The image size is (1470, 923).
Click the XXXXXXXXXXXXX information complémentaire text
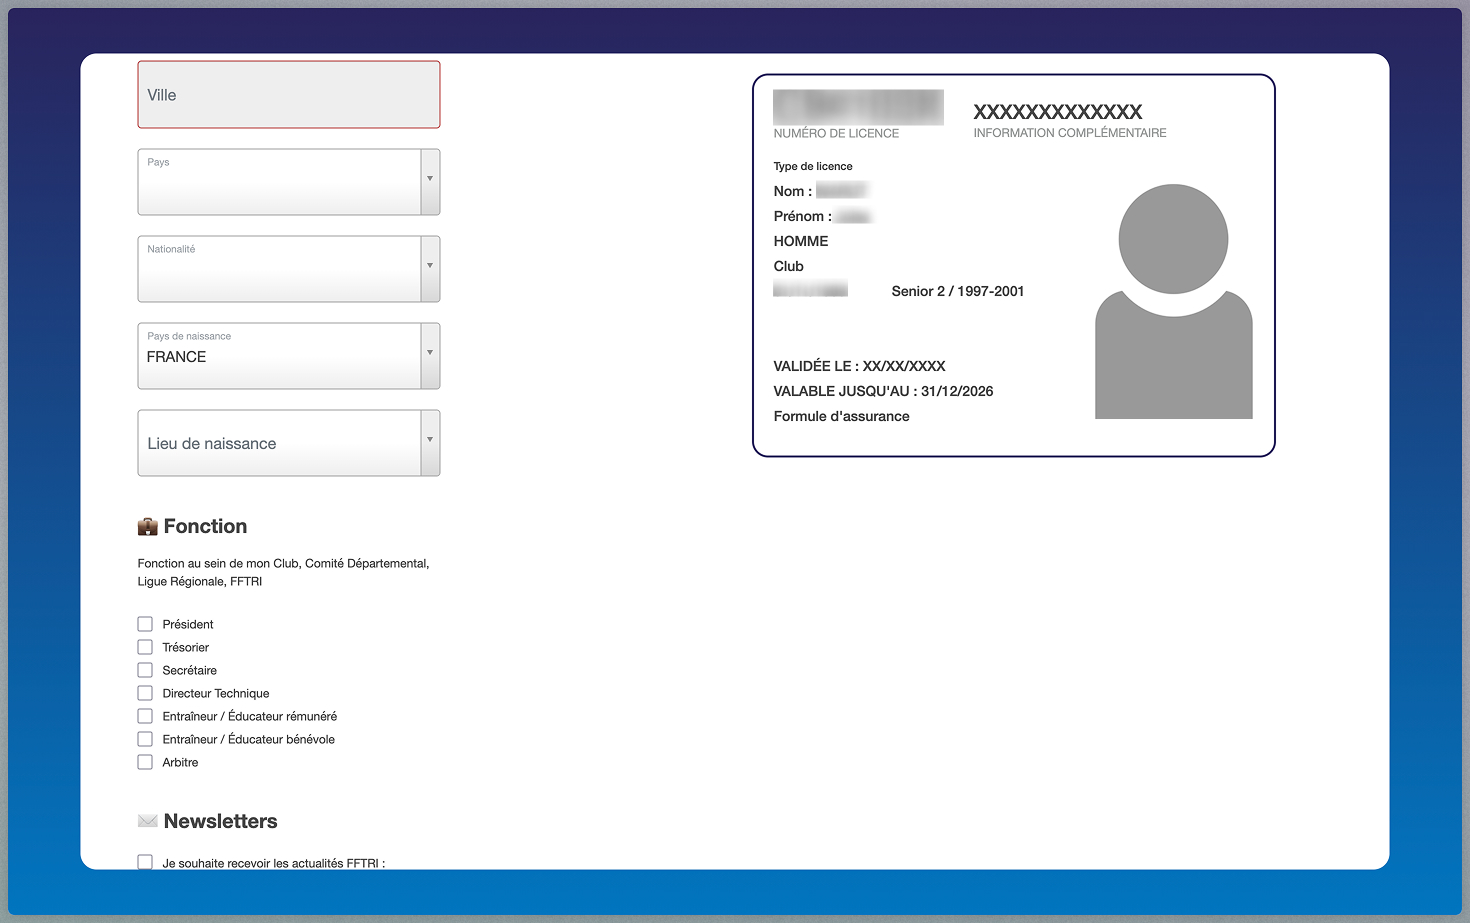point(1057,112)
